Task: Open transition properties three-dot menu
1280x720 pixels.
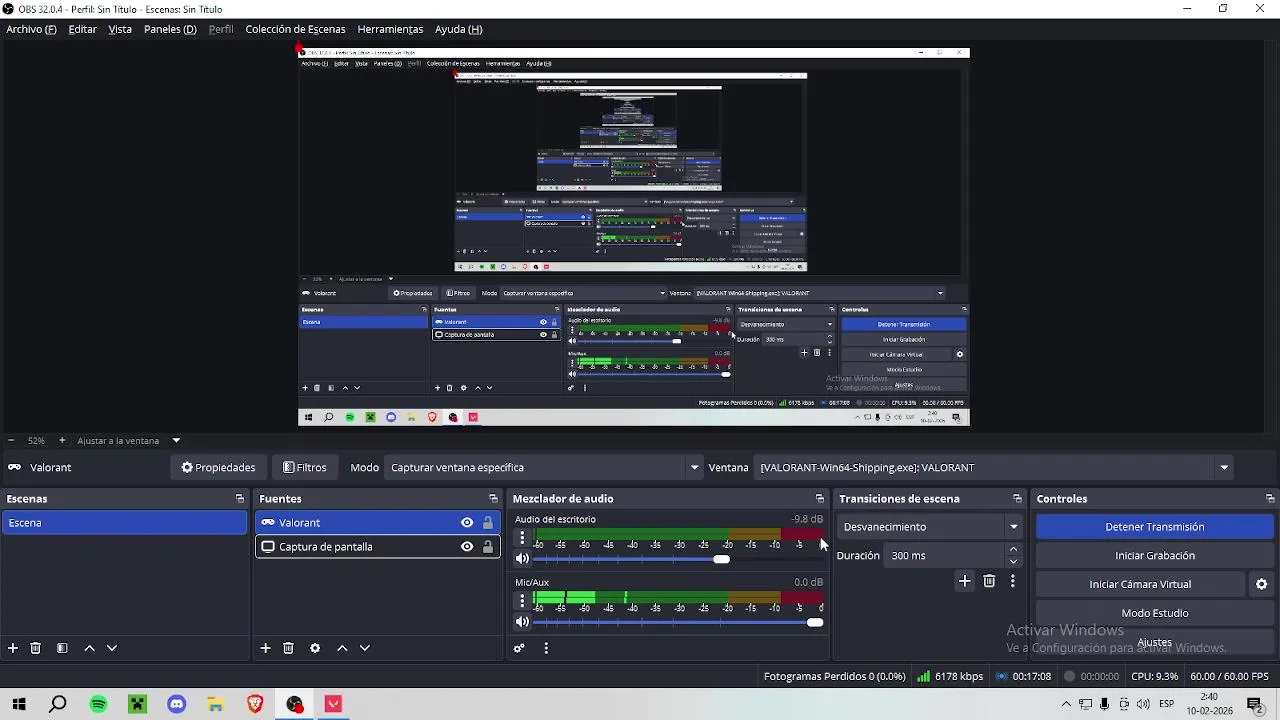Action: point(1013,581)
